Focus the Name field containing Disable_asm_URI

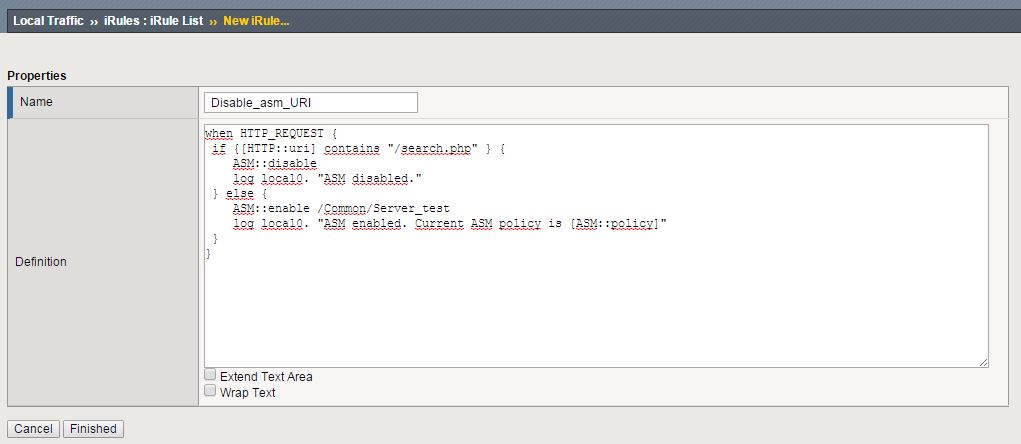coord(310,103)
